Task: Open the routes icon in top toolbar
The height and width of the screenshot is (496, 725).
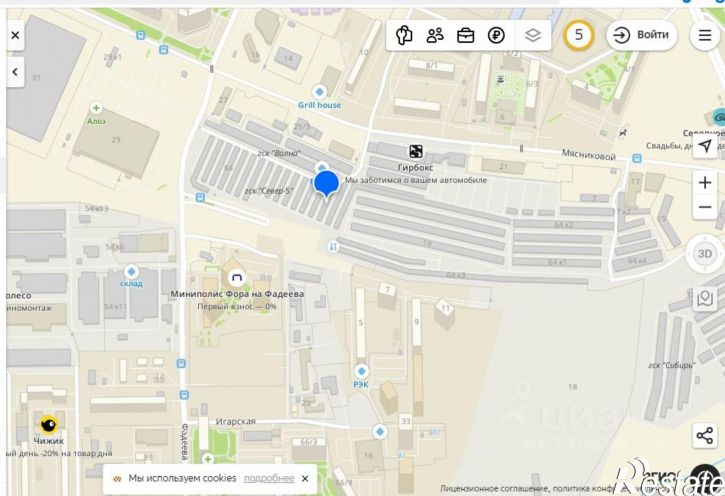Action: coord(404,35)
